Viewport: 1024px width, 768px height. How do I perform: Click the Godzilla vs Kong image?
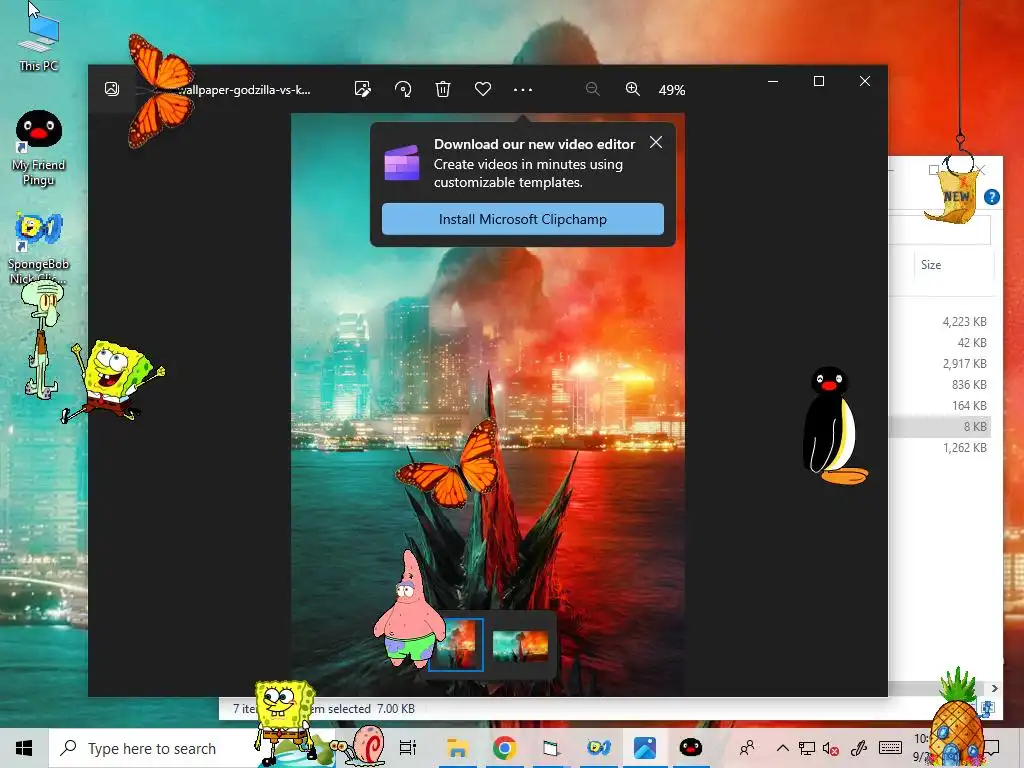(x=487, y=404)
